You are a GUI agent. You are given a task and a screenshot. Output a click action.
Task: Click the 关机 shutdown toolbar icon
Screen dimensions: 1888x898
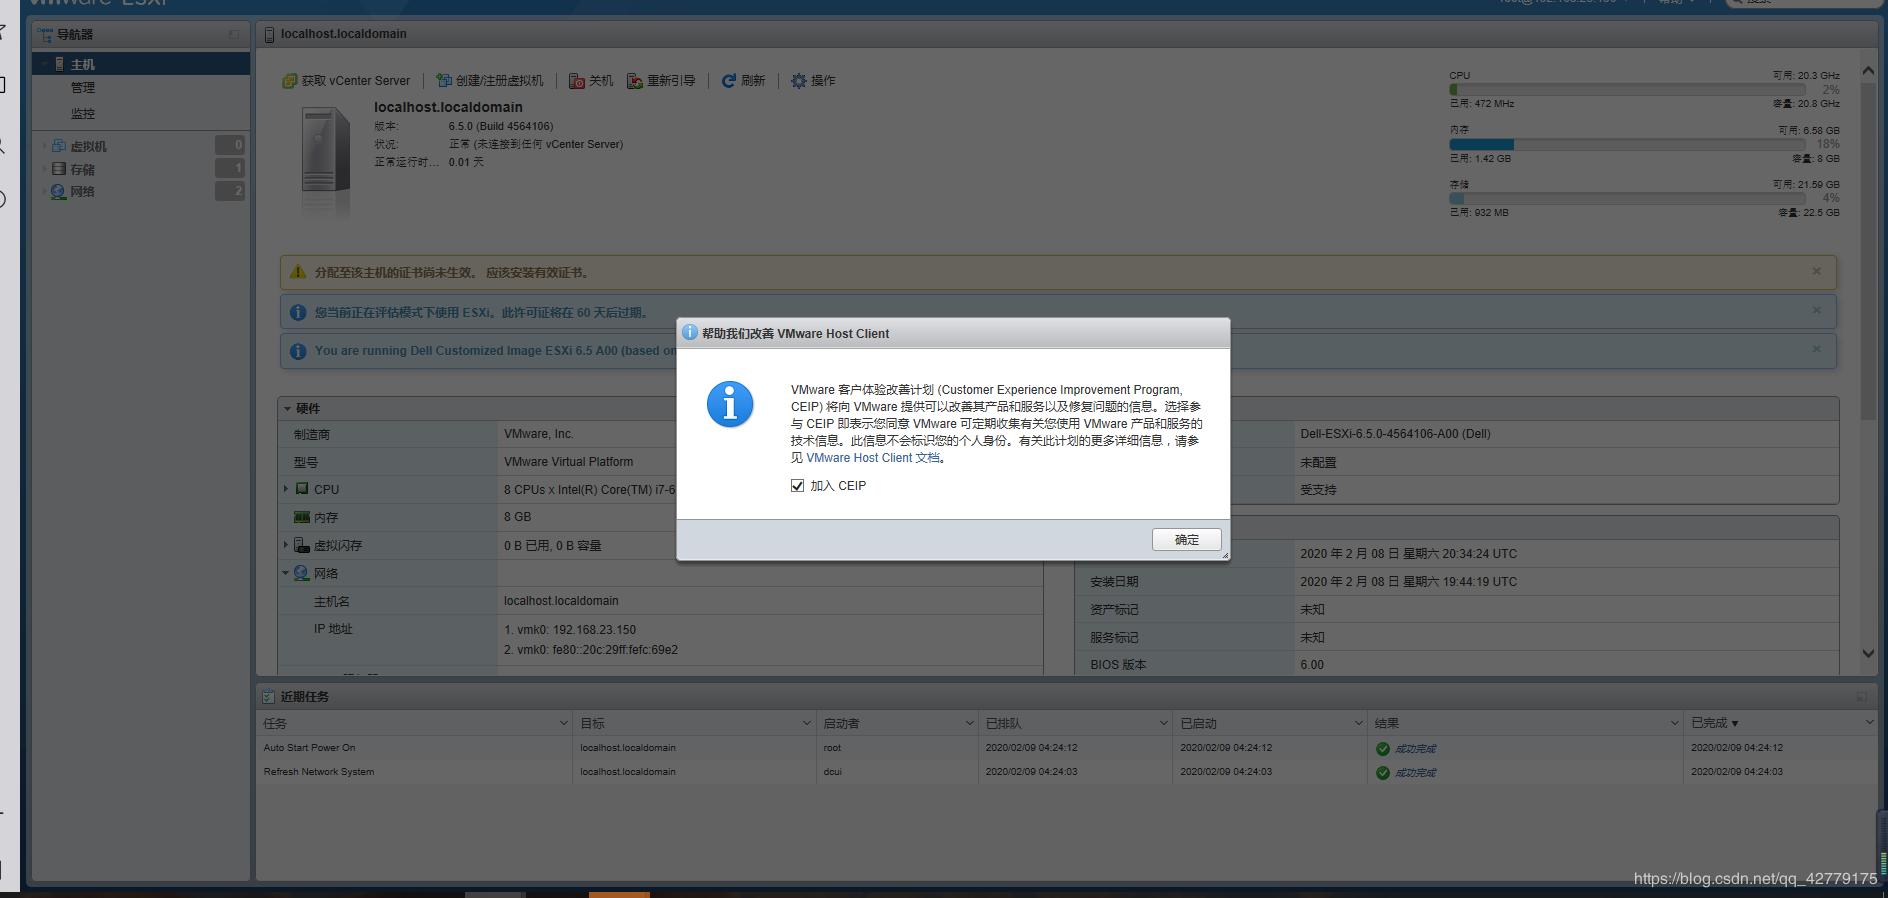[577, 81]
